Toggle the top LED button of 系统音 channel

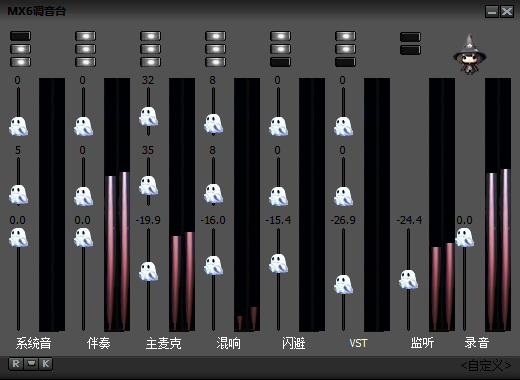(x=20, y=36)
